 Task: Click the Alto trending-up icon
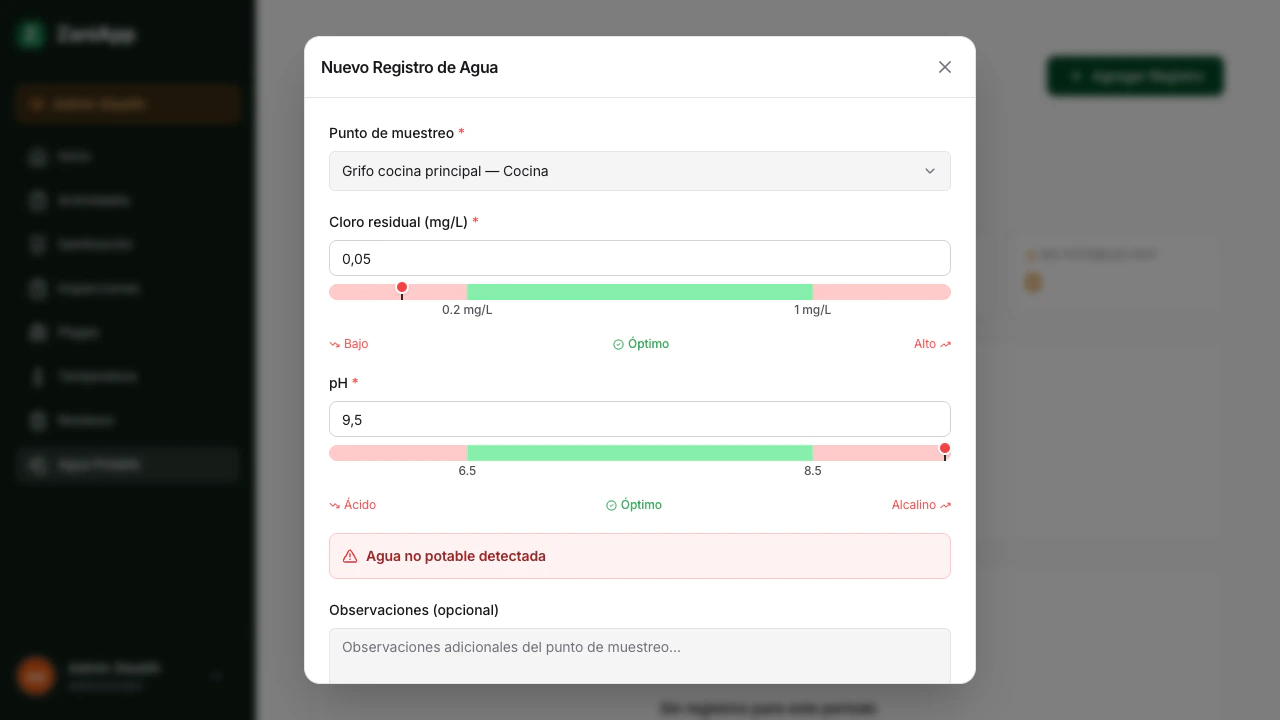click(945, 345)
